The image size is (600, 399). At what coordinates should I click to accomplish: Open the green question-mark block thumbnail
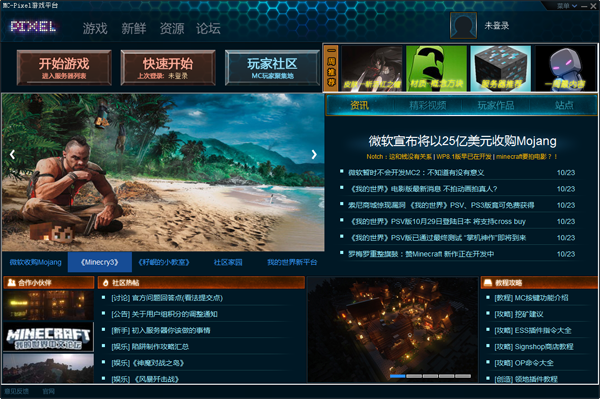pos(436,68)
